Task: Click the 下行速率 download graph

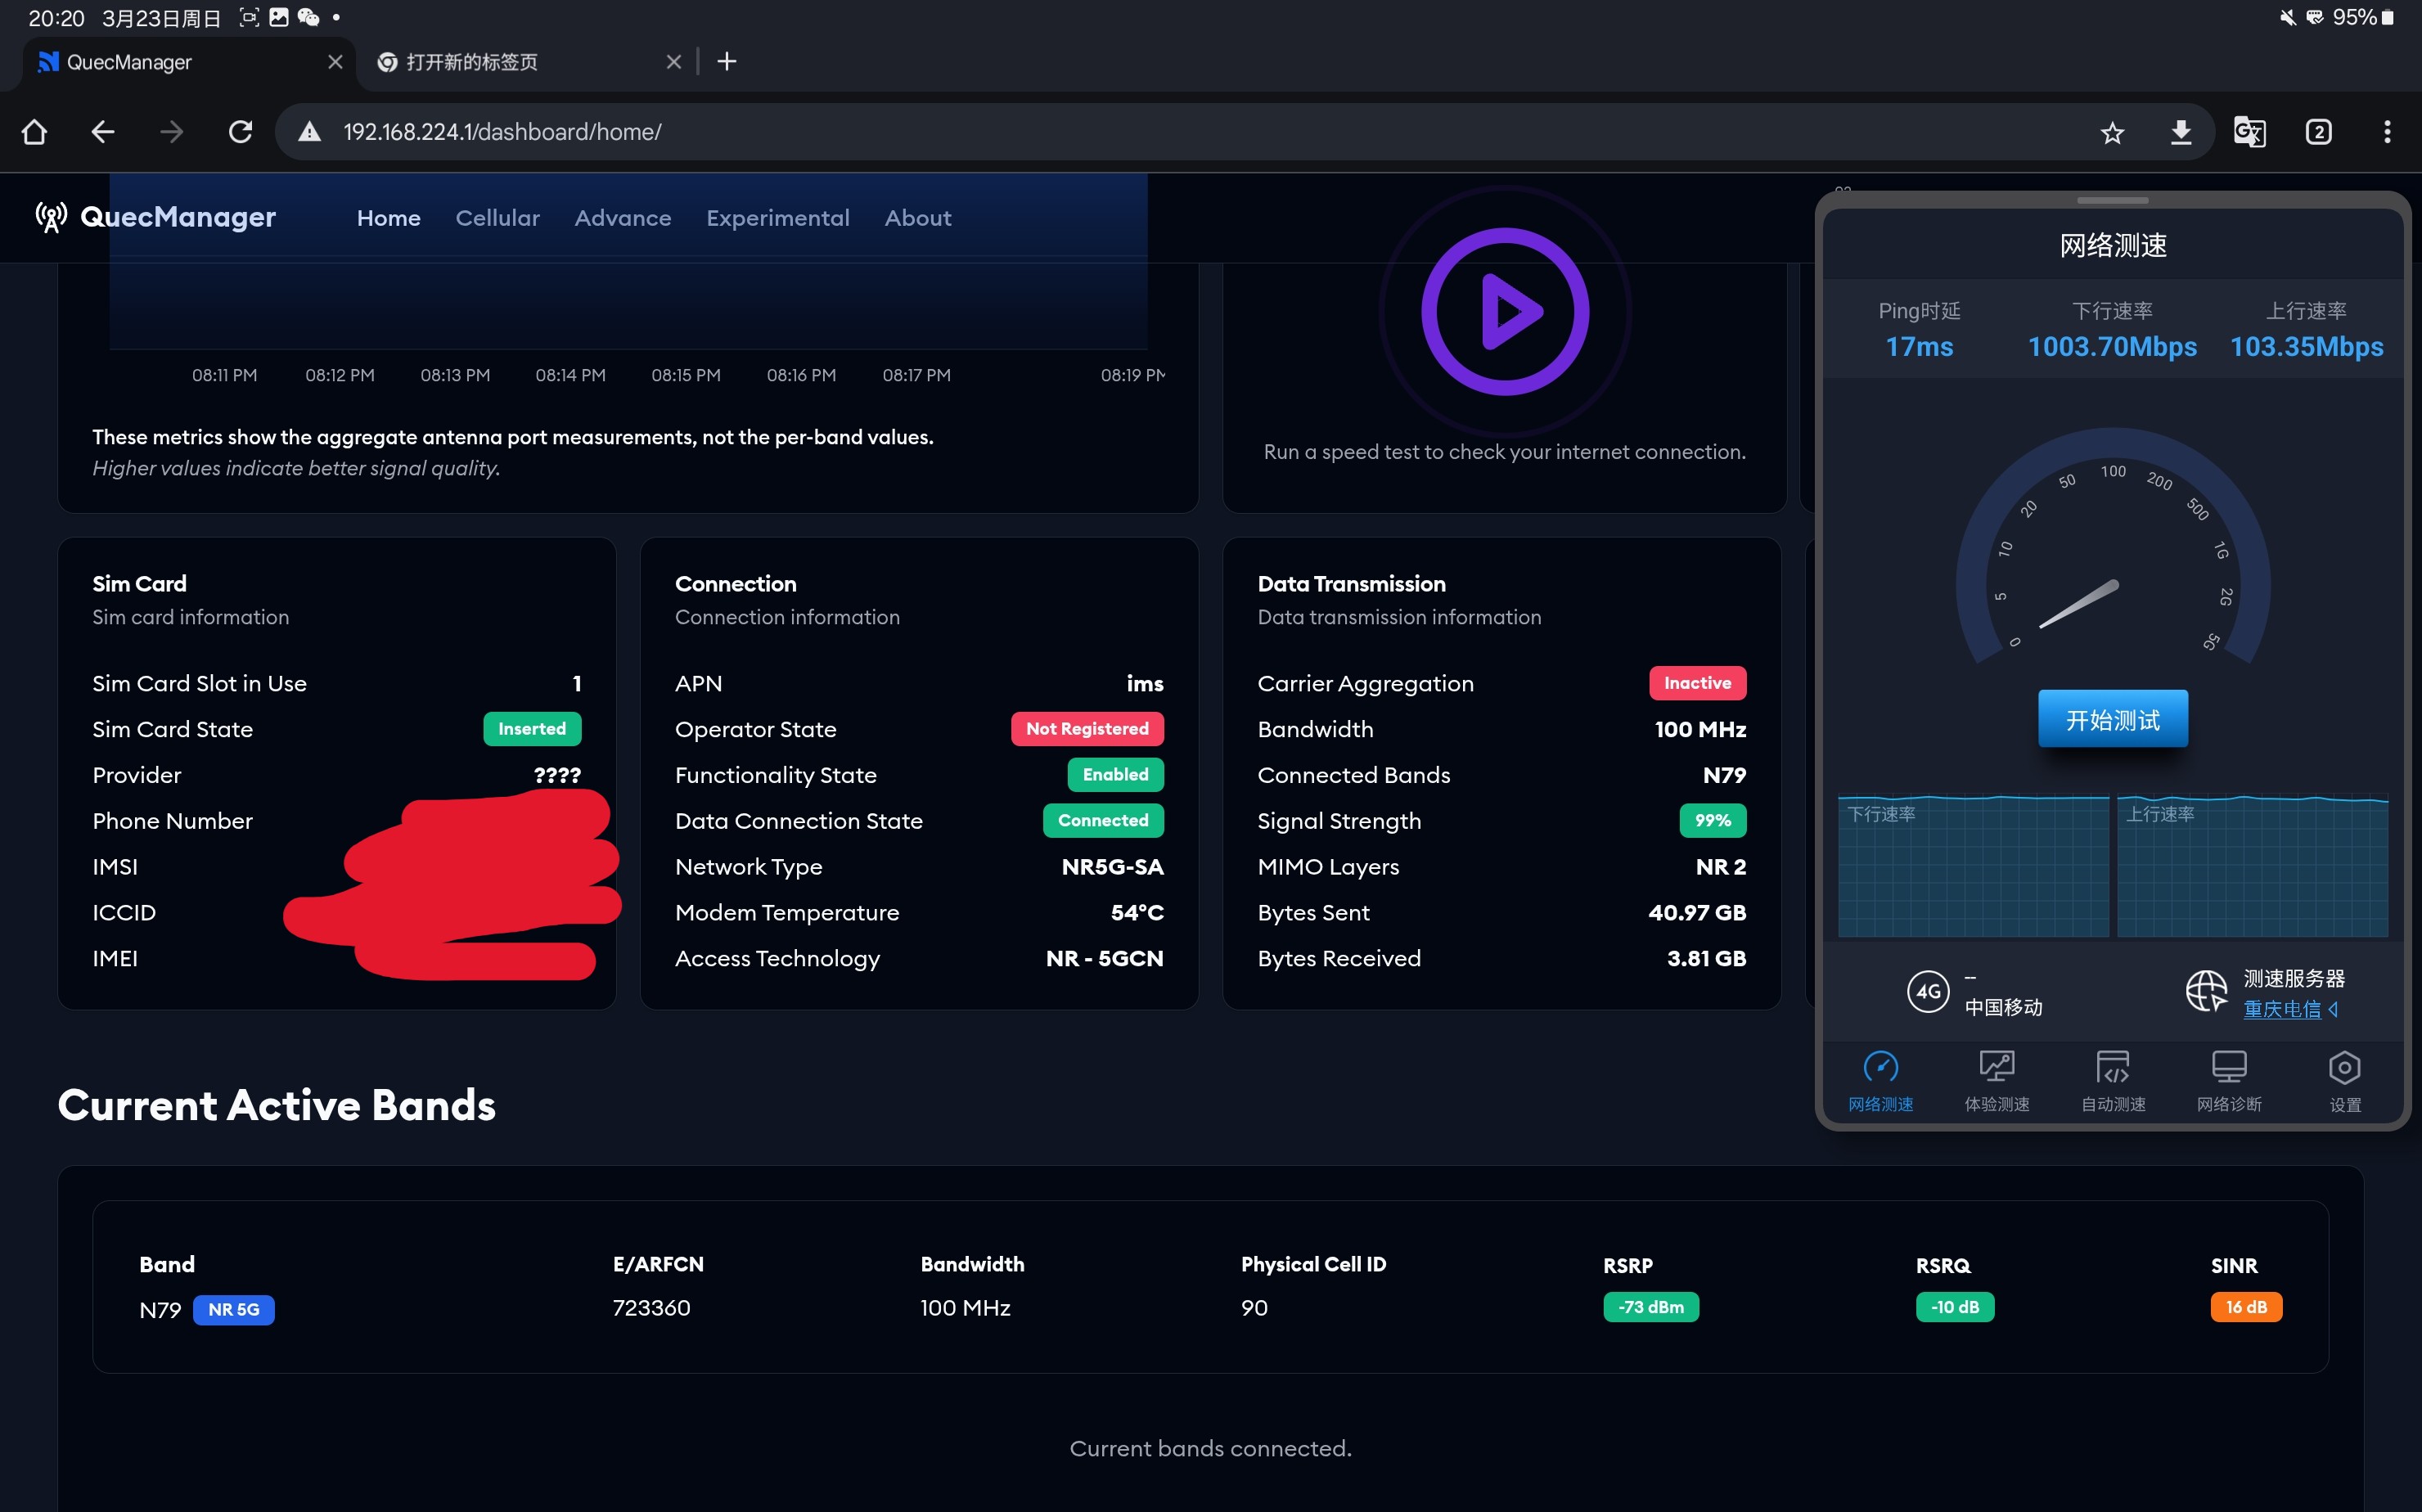Action: [x=1973, y=866]
